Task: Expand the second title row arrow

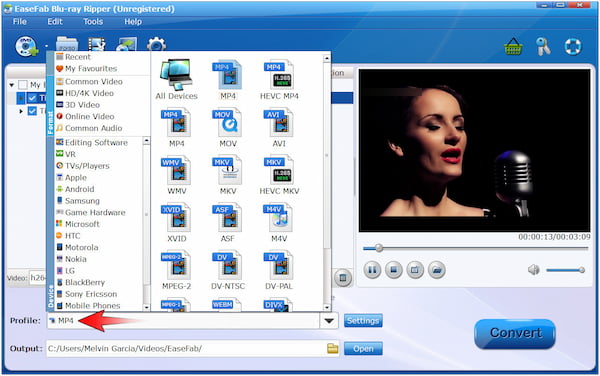Action: click(x=21, y=111)
